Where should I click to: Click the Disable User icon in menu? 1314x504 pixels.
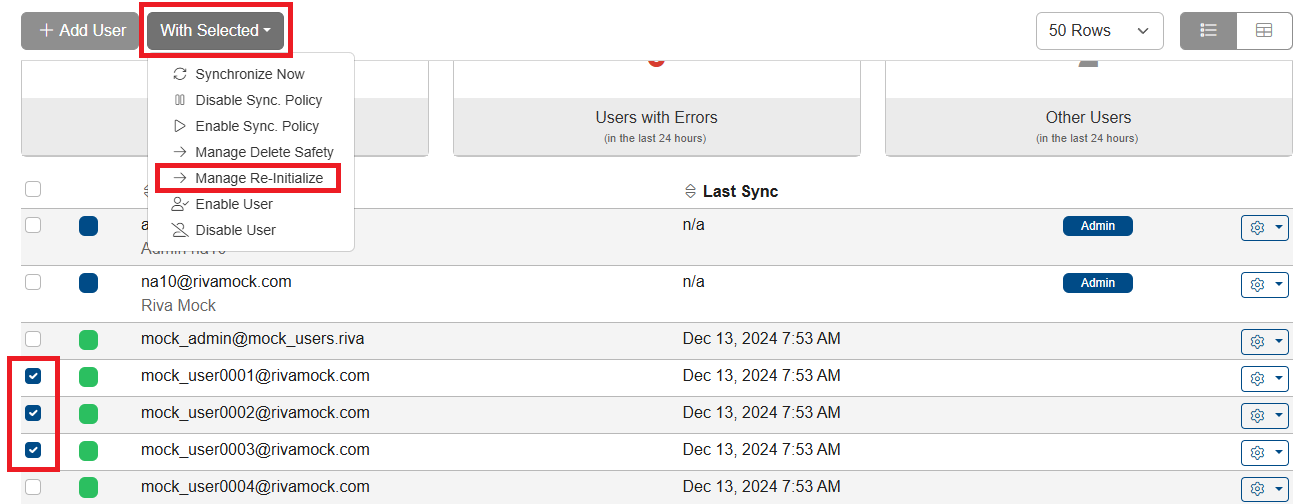(180, 230)
